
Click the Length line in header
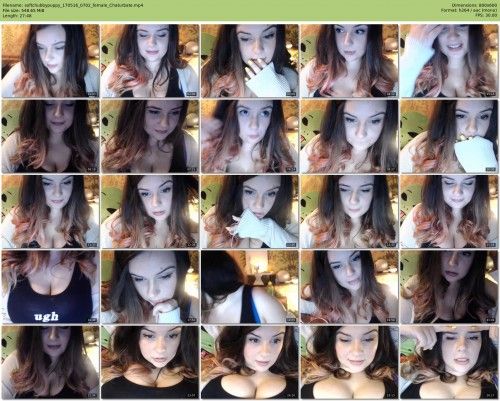point(17,15)
